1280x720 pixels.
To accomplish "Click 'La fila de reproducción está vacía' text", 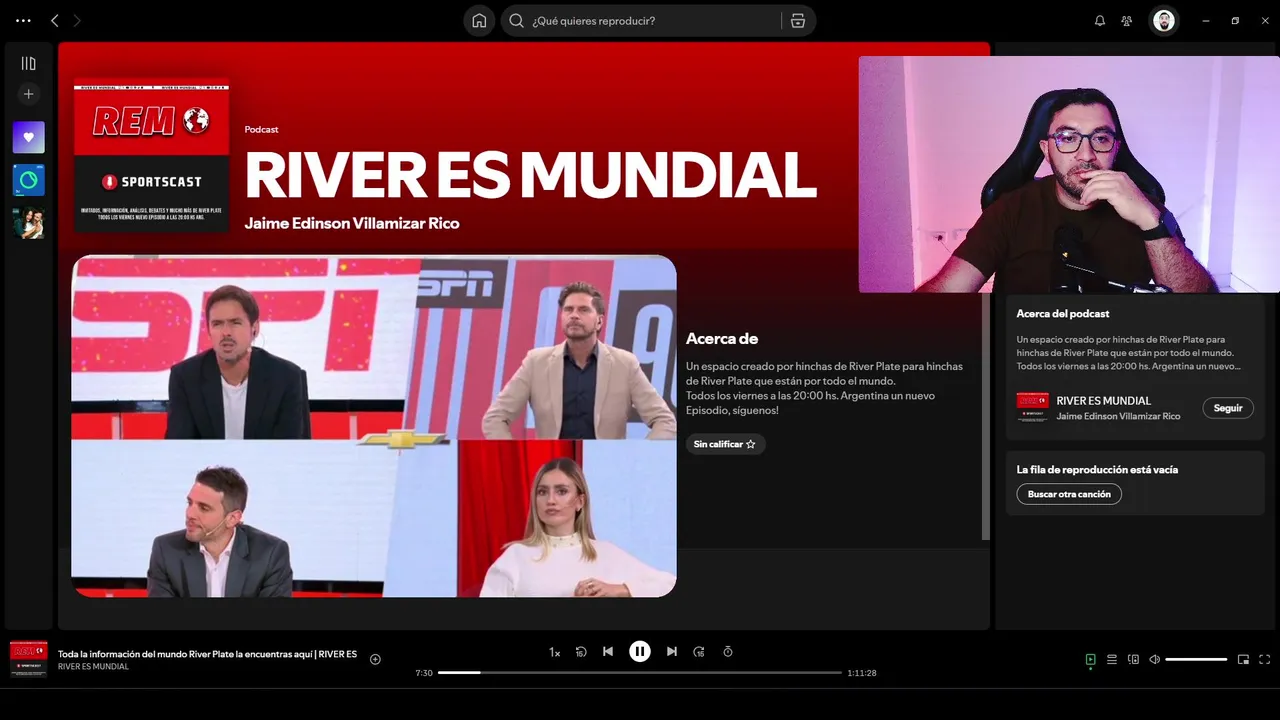I will pos(1097,470).
